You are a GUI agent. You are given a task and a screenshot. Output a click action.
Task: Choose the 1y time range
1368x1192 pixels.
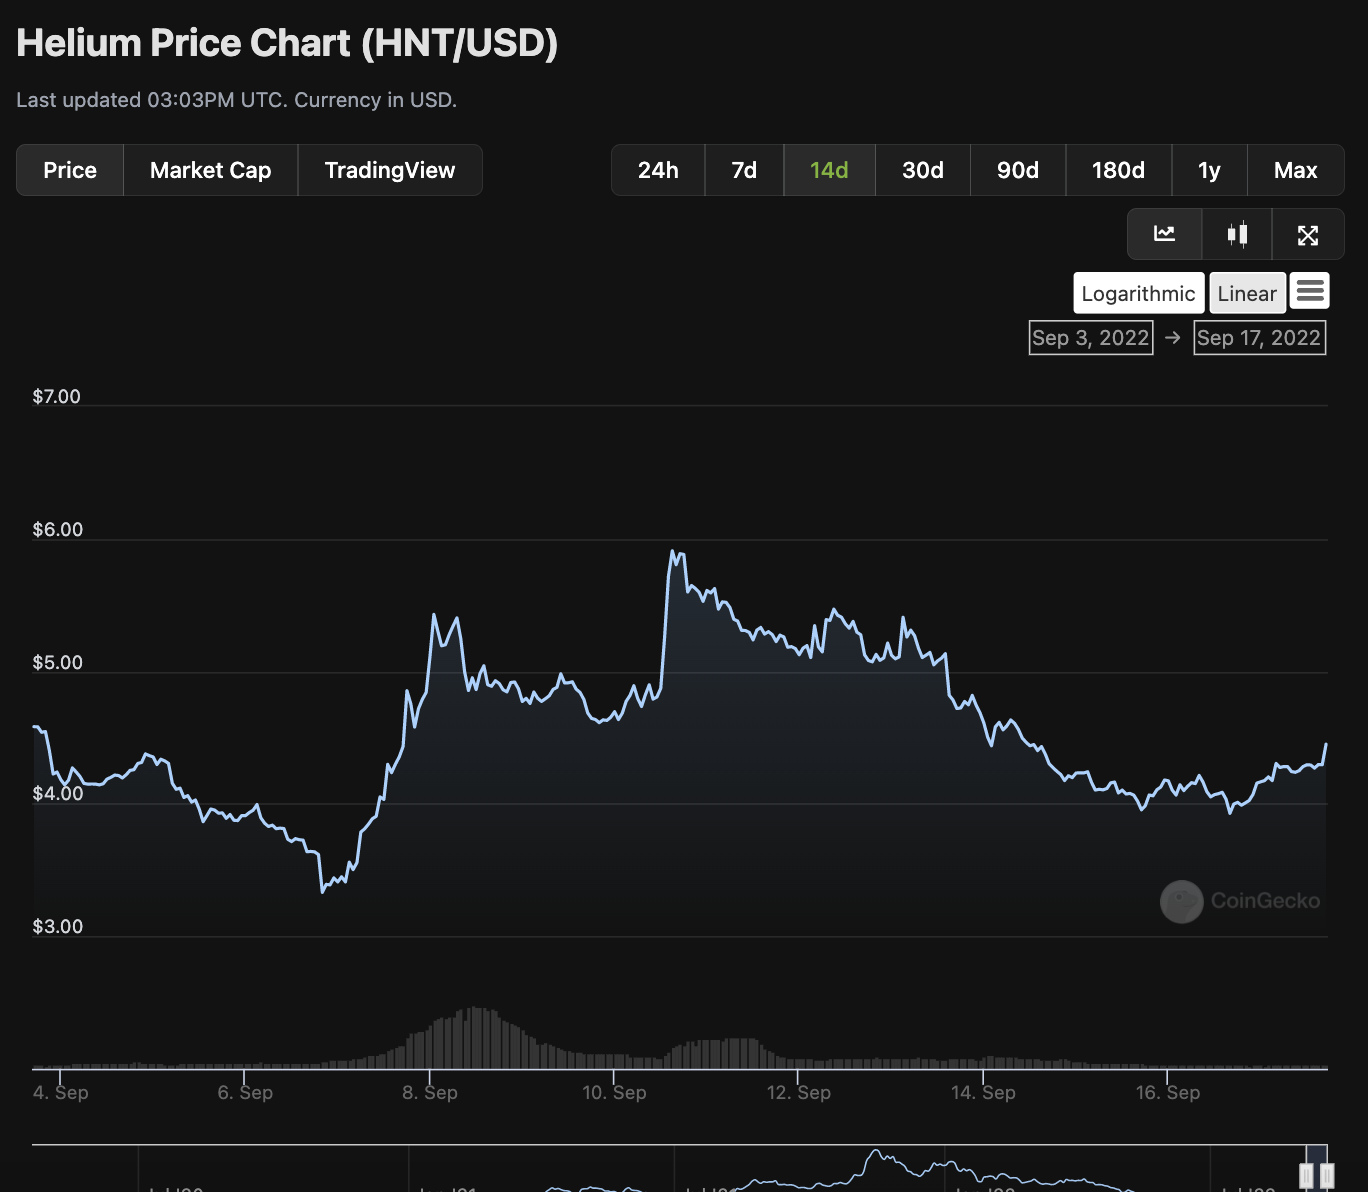coord(1209,170)
